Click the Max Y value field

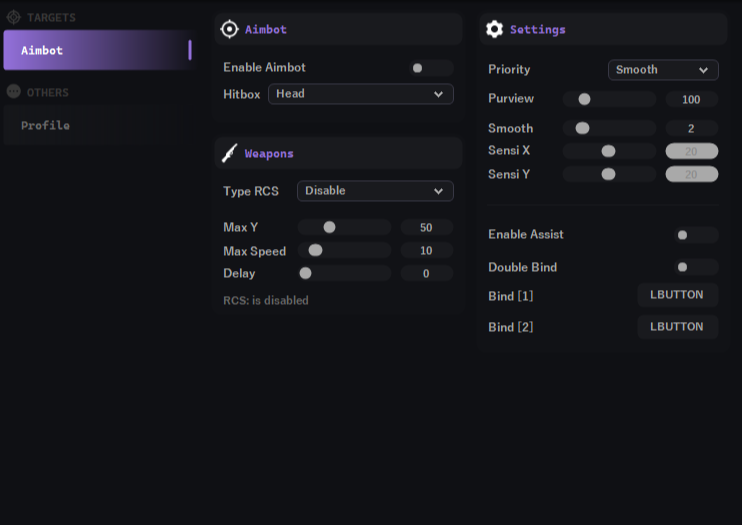pos(426,228)
